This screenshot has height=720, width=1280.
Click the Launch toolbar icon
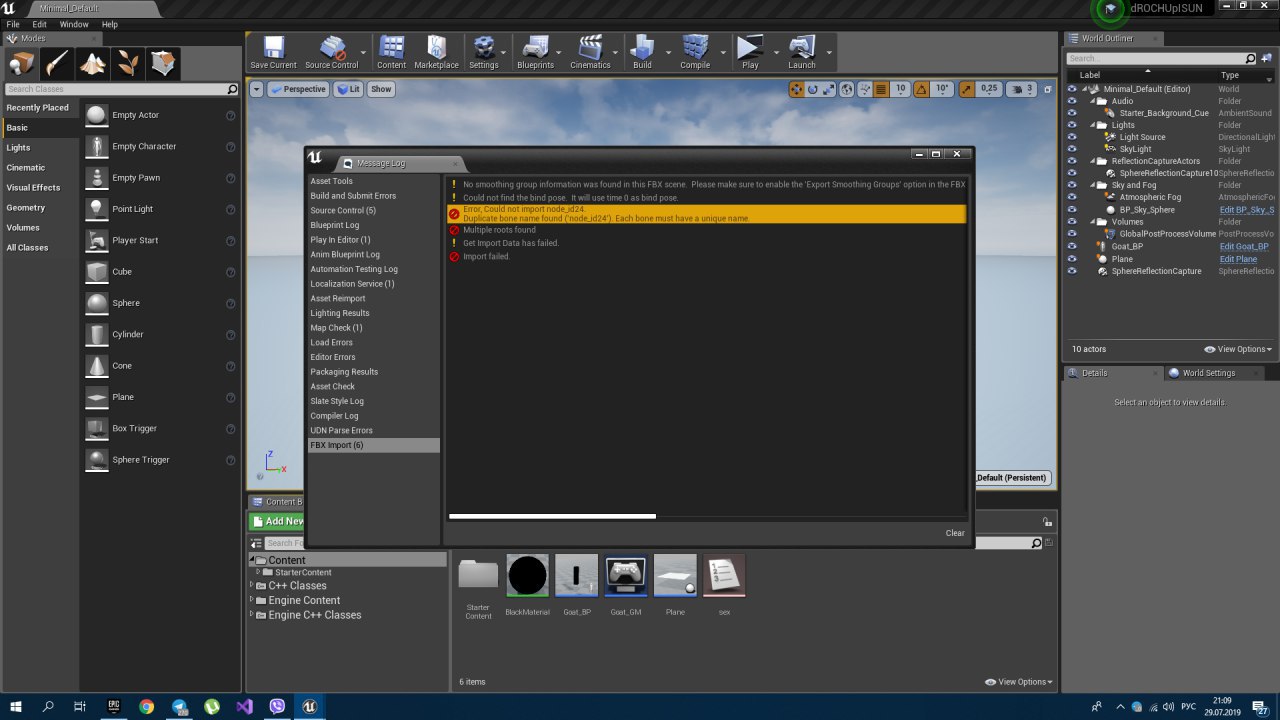click(802, 51)
